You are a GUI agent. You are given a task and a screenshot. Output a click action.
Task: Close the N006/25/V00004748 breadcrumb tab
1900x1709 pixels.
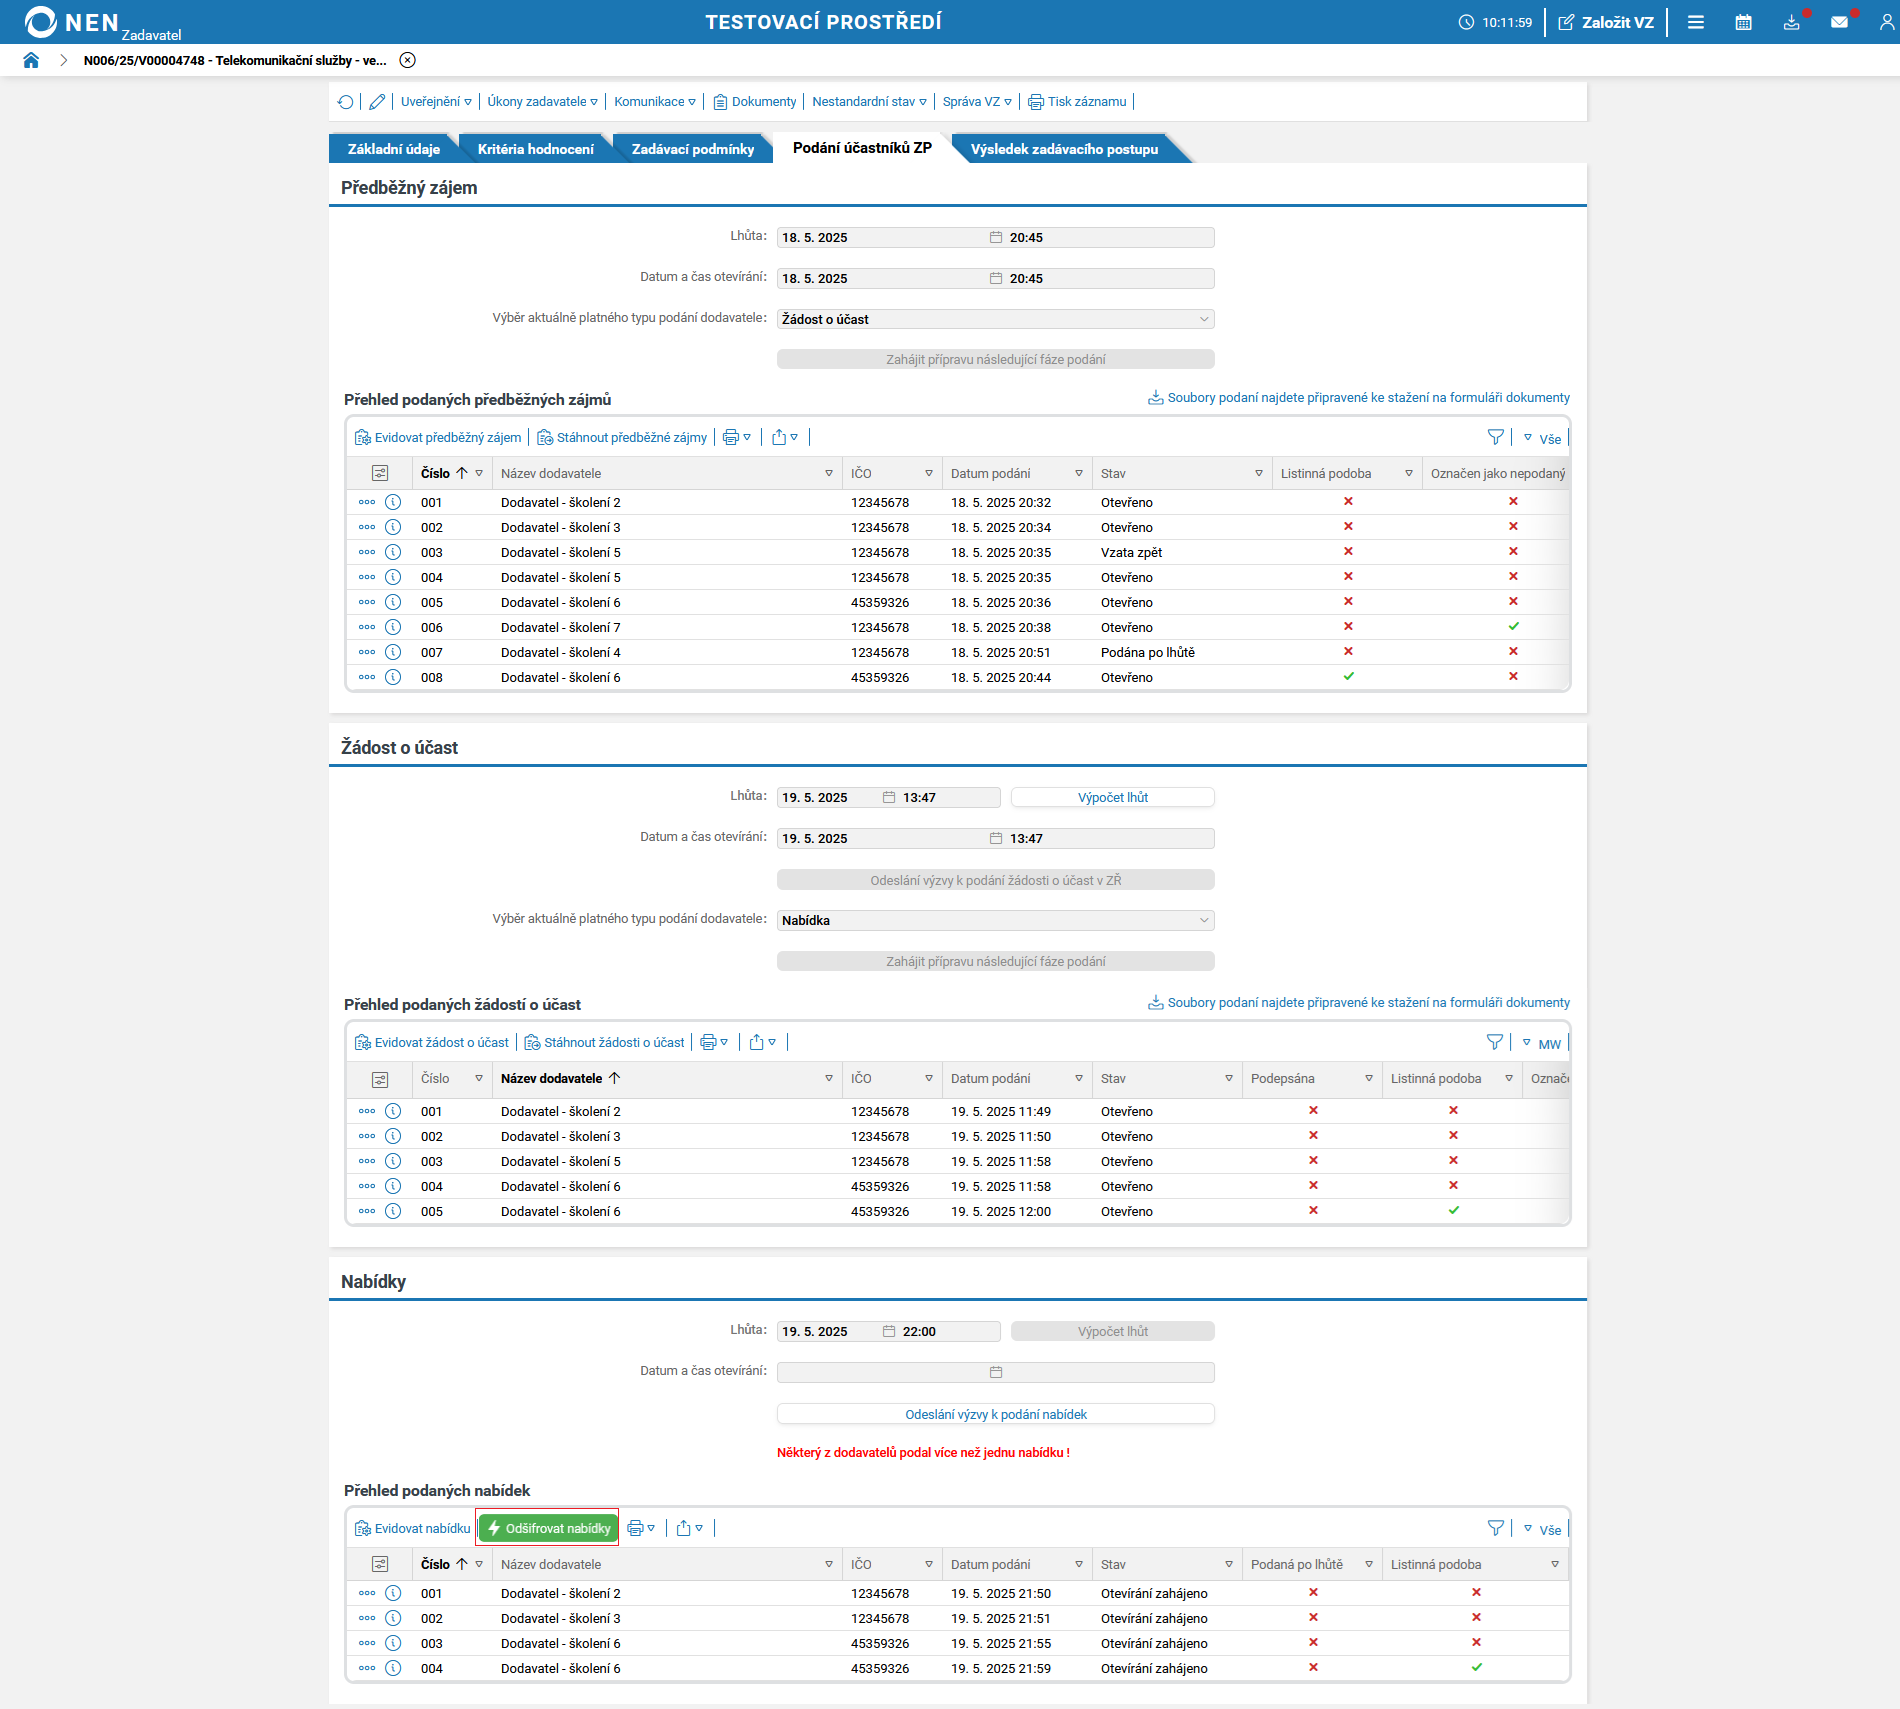408,60
